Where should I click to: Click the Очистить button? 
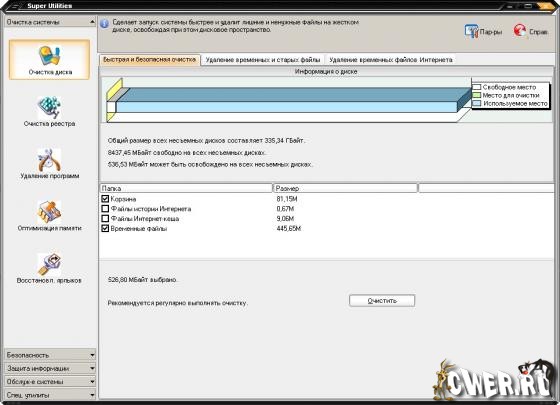tap(382, 300)
